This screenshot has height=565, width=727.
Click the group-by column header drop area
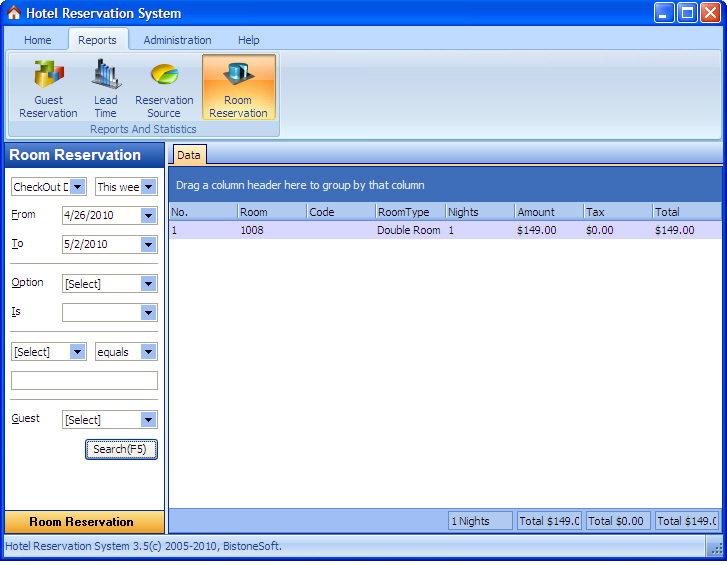[445, 185]
